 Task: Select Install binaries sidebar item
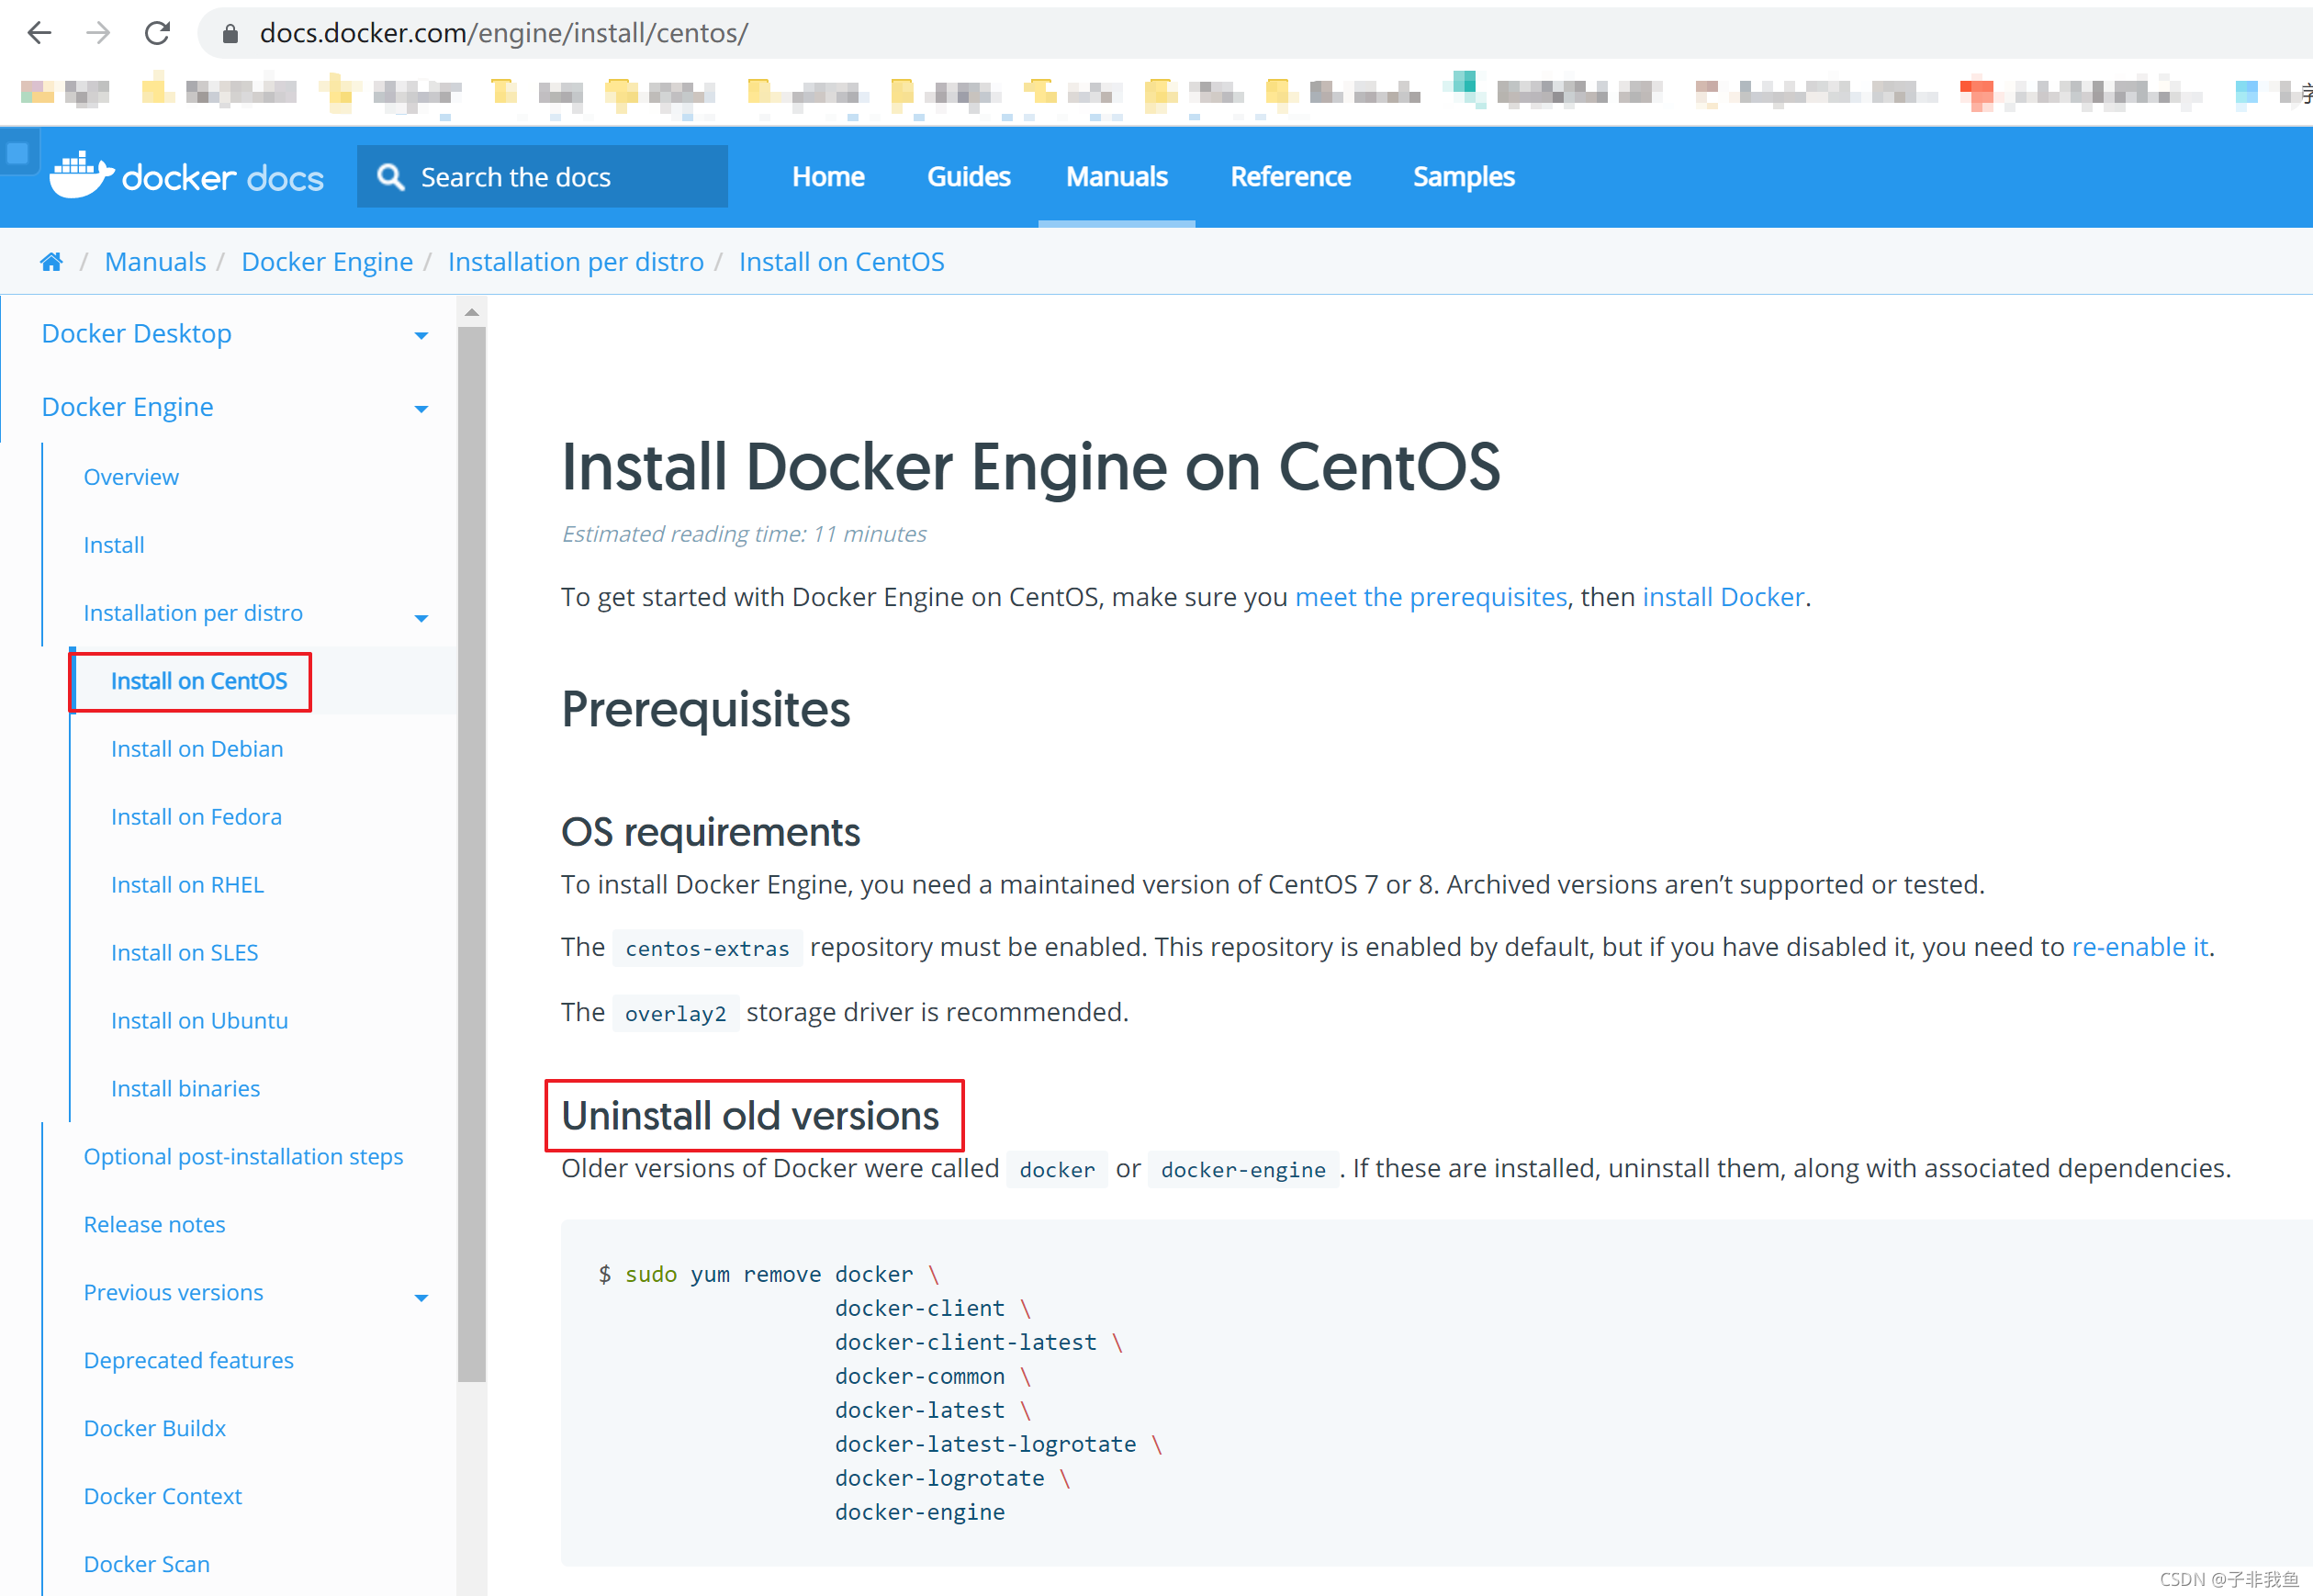[185, 1089]
